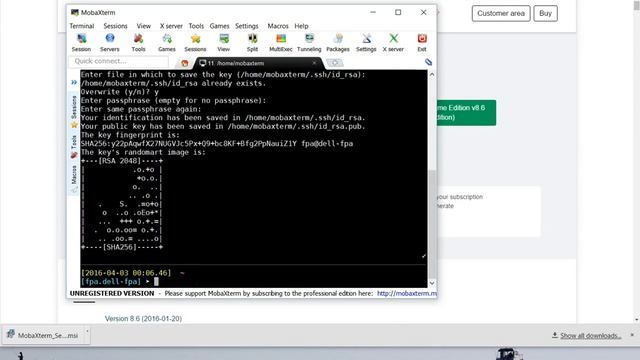Screen dimensions: 640x360
Task: Click the Customer area button on webpage
Action: (501, 13)
